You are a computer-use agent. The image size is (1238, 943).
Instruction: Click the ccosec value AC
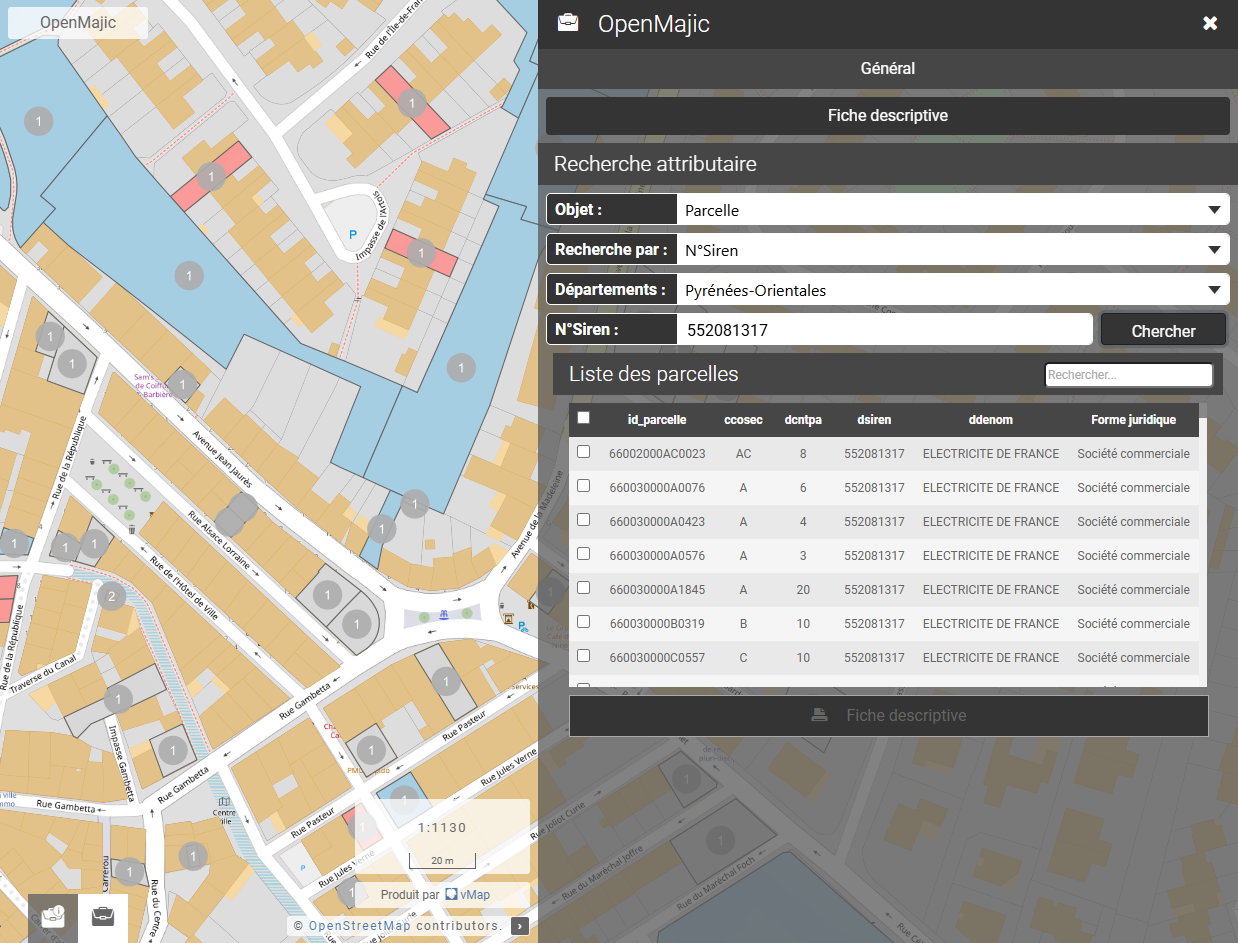(x=743, y=454)
